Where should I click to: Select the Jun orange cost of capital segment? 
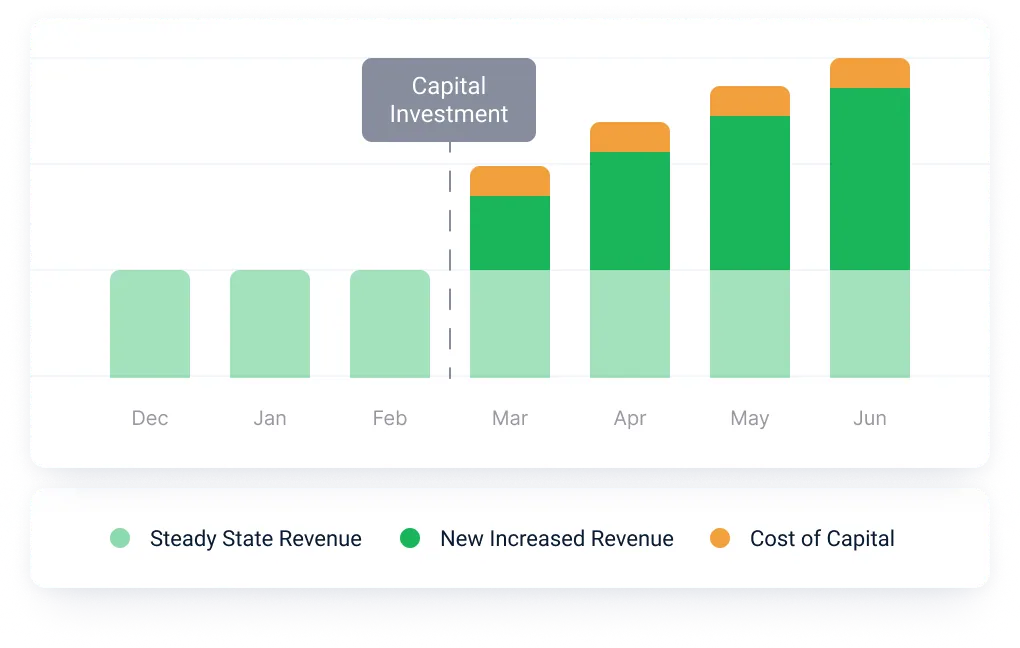(870, 73)
